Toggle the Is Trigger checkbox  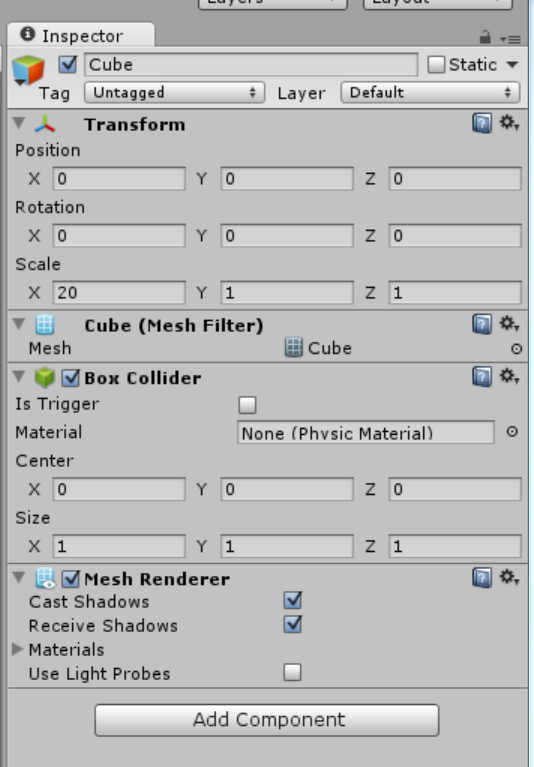pos(247,405)
